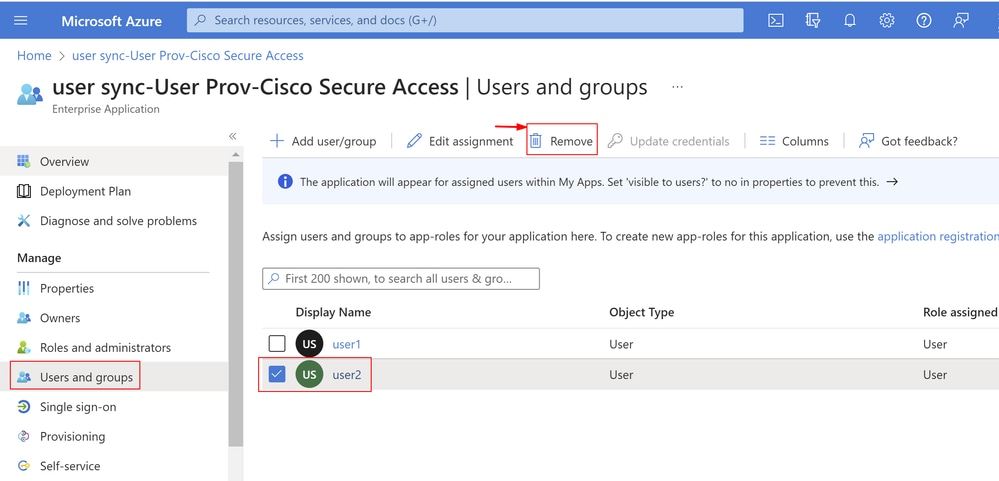This screenshot has height=481, width=999.
Task: Click the Overview grid icon in sidebar
Action: click(x=24, y=161)
